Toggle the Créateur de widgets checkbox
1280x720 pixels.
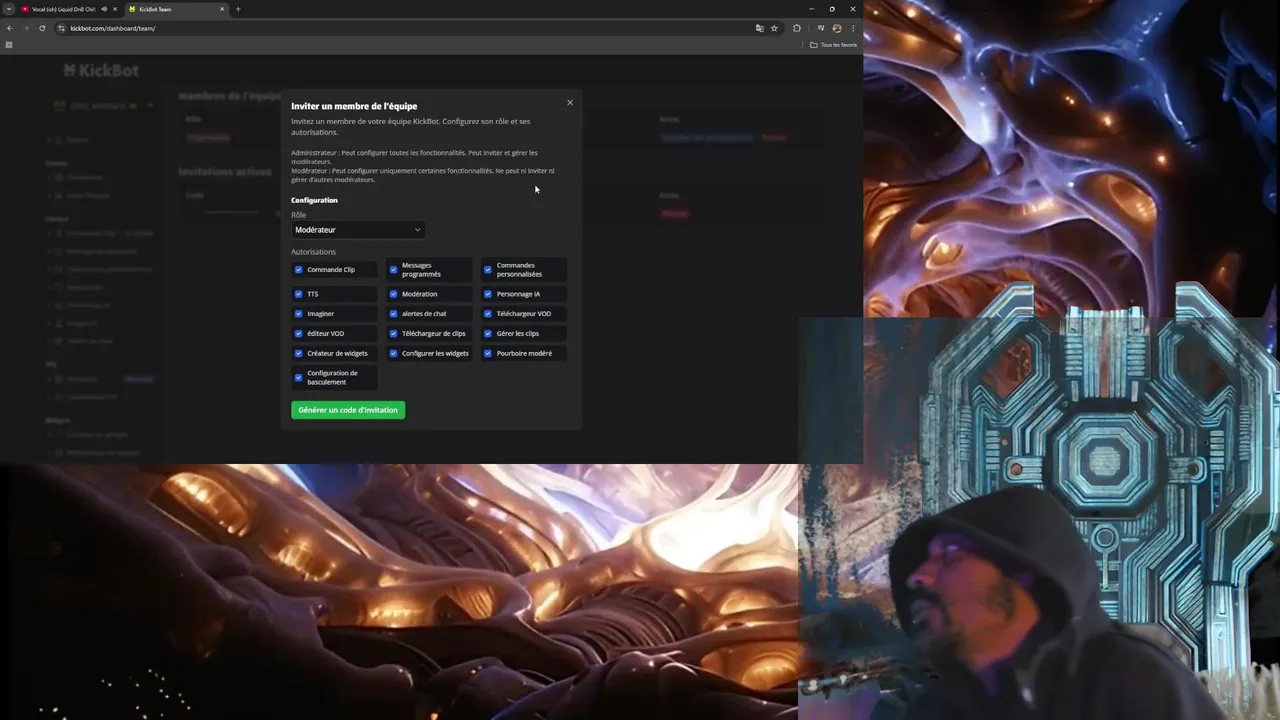tap(298, 353)
